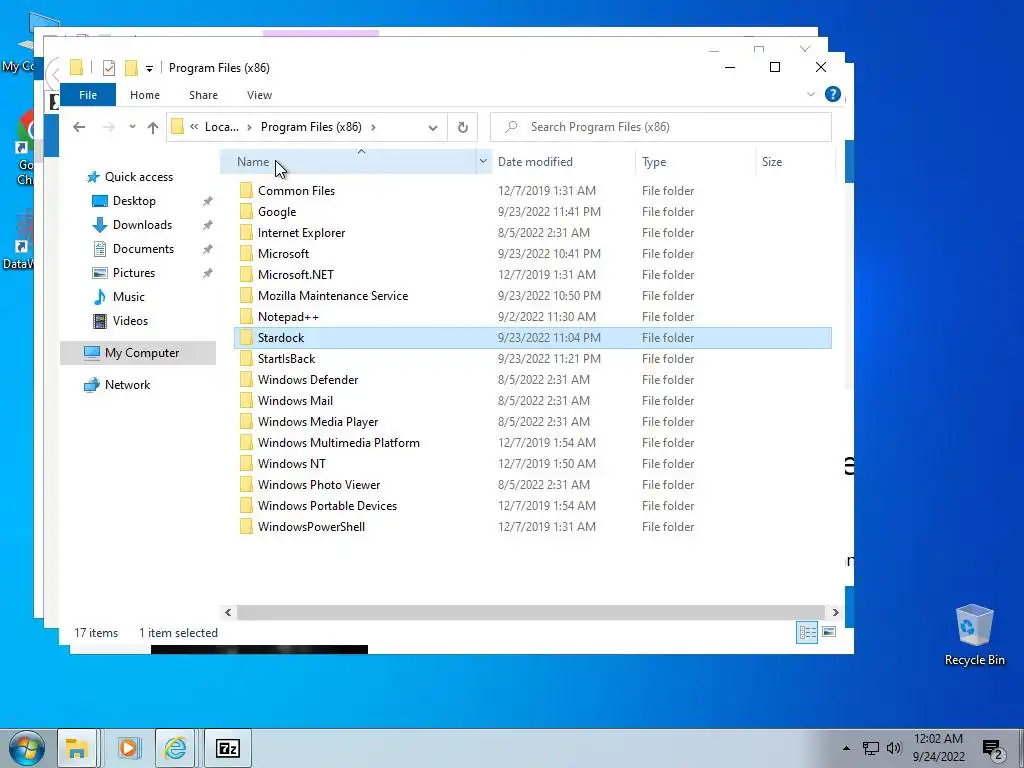This screenshot has width=1024, height=768.
Task: Open the recent locations dropdown arrow
Action: pos(132,127)
